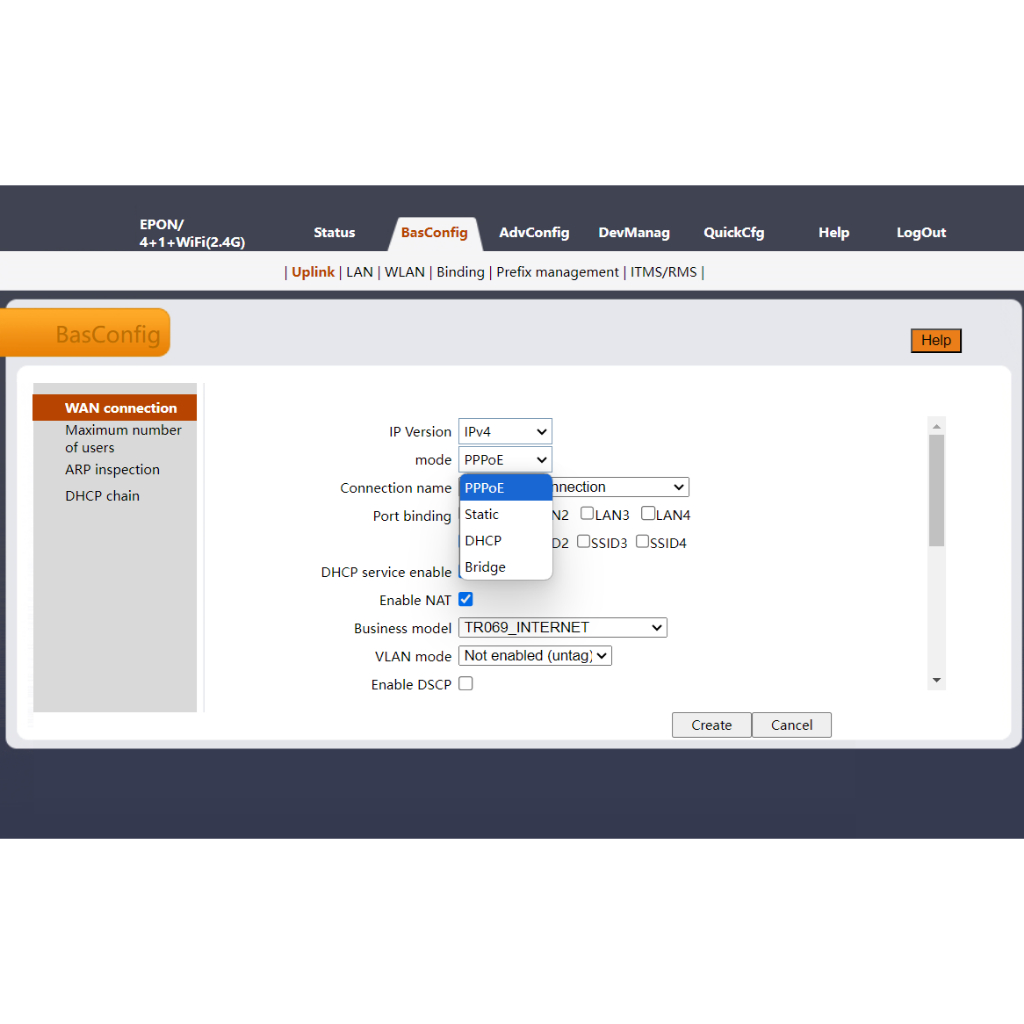Select ARP inspection in sidebar
Viewport: 1024px width, 1024px height.
click(112, 470)
